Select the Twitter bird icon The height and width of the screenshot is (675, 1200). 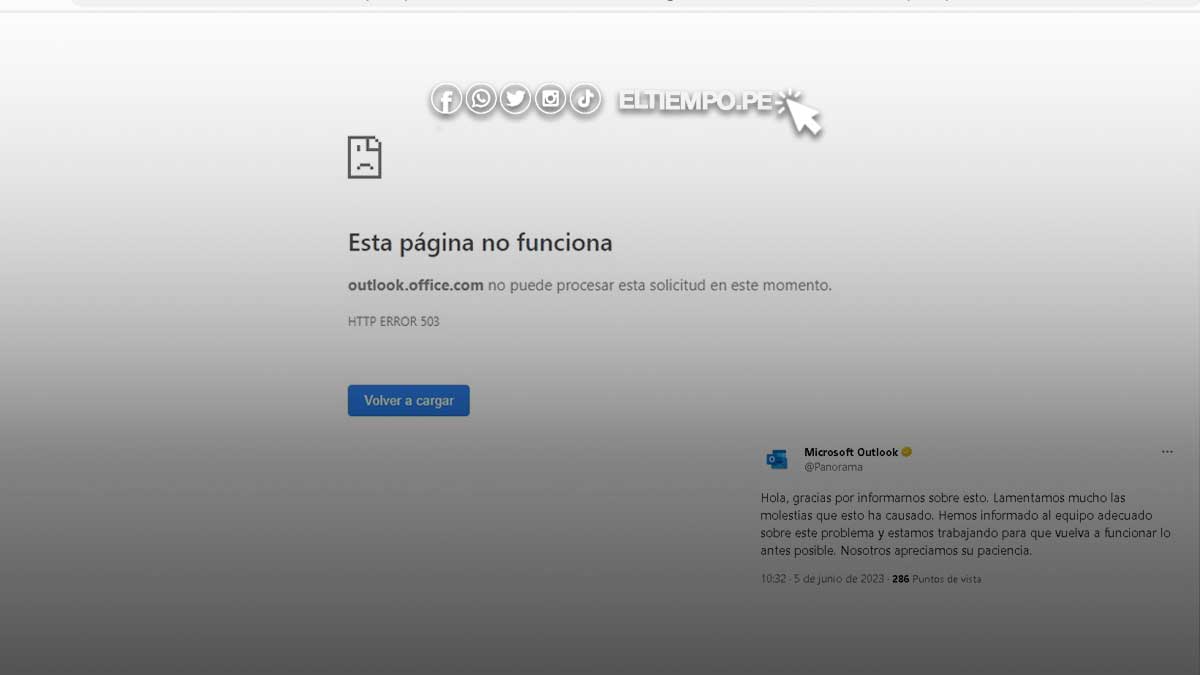point(515,99)
